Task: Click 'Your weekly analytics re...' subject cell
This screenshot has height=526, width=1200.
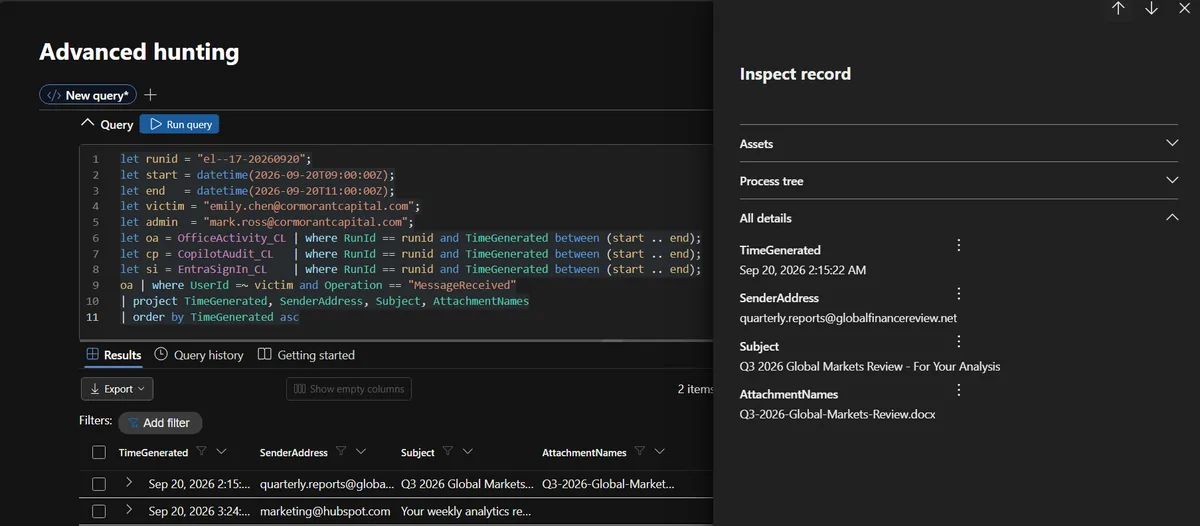Action: pos(466,511)
